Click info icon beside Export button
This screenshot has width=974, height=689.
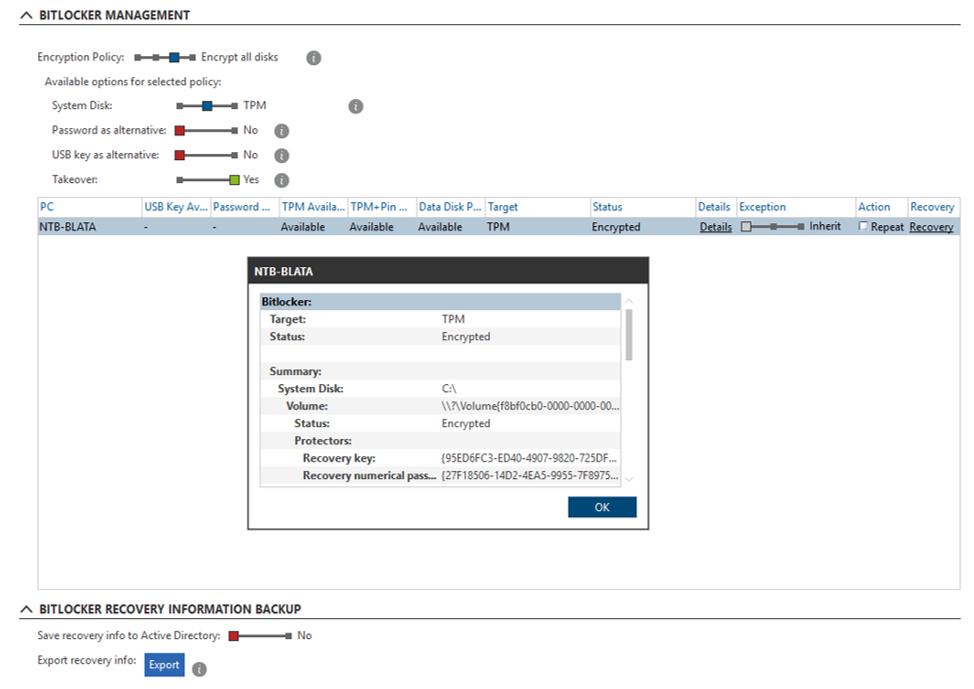pos(199,669)
